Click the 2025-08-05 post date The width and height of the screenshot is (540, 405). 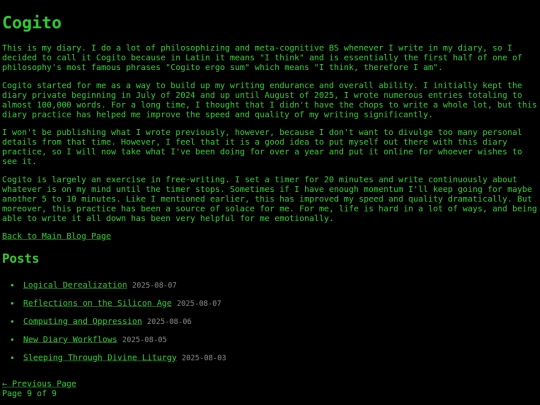tap(144, 340)
